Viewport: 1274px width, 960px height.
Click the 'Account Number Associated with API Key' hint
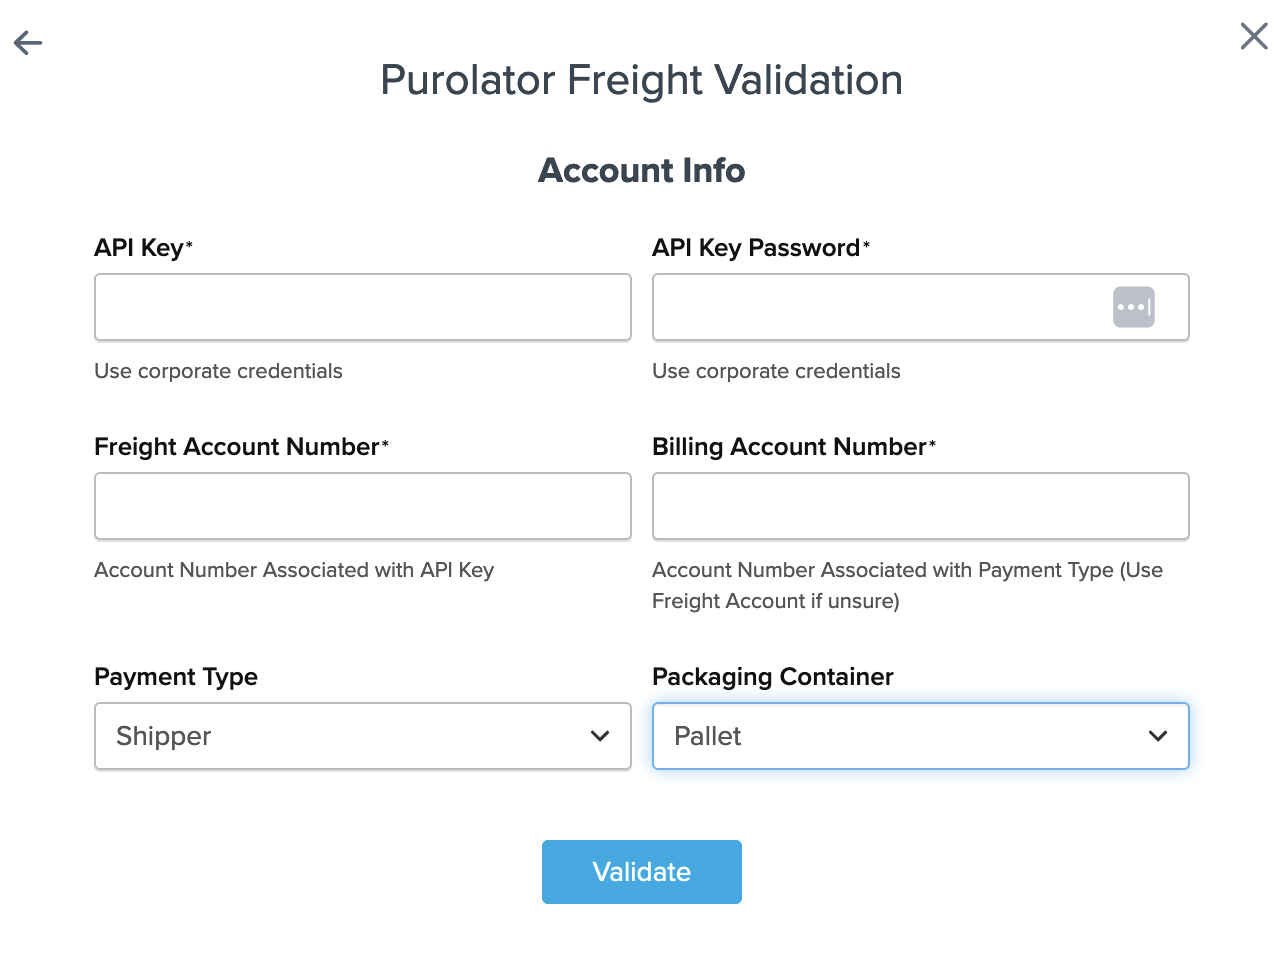click(x=294, y=570)
